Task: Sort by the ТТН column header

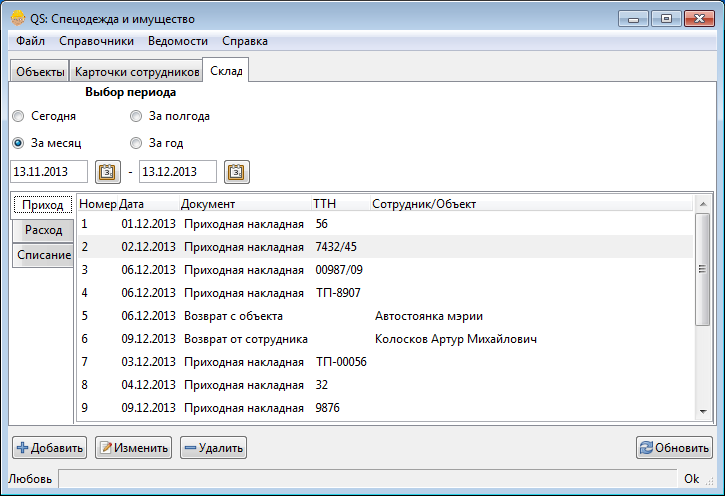Action: pos(341,204)
